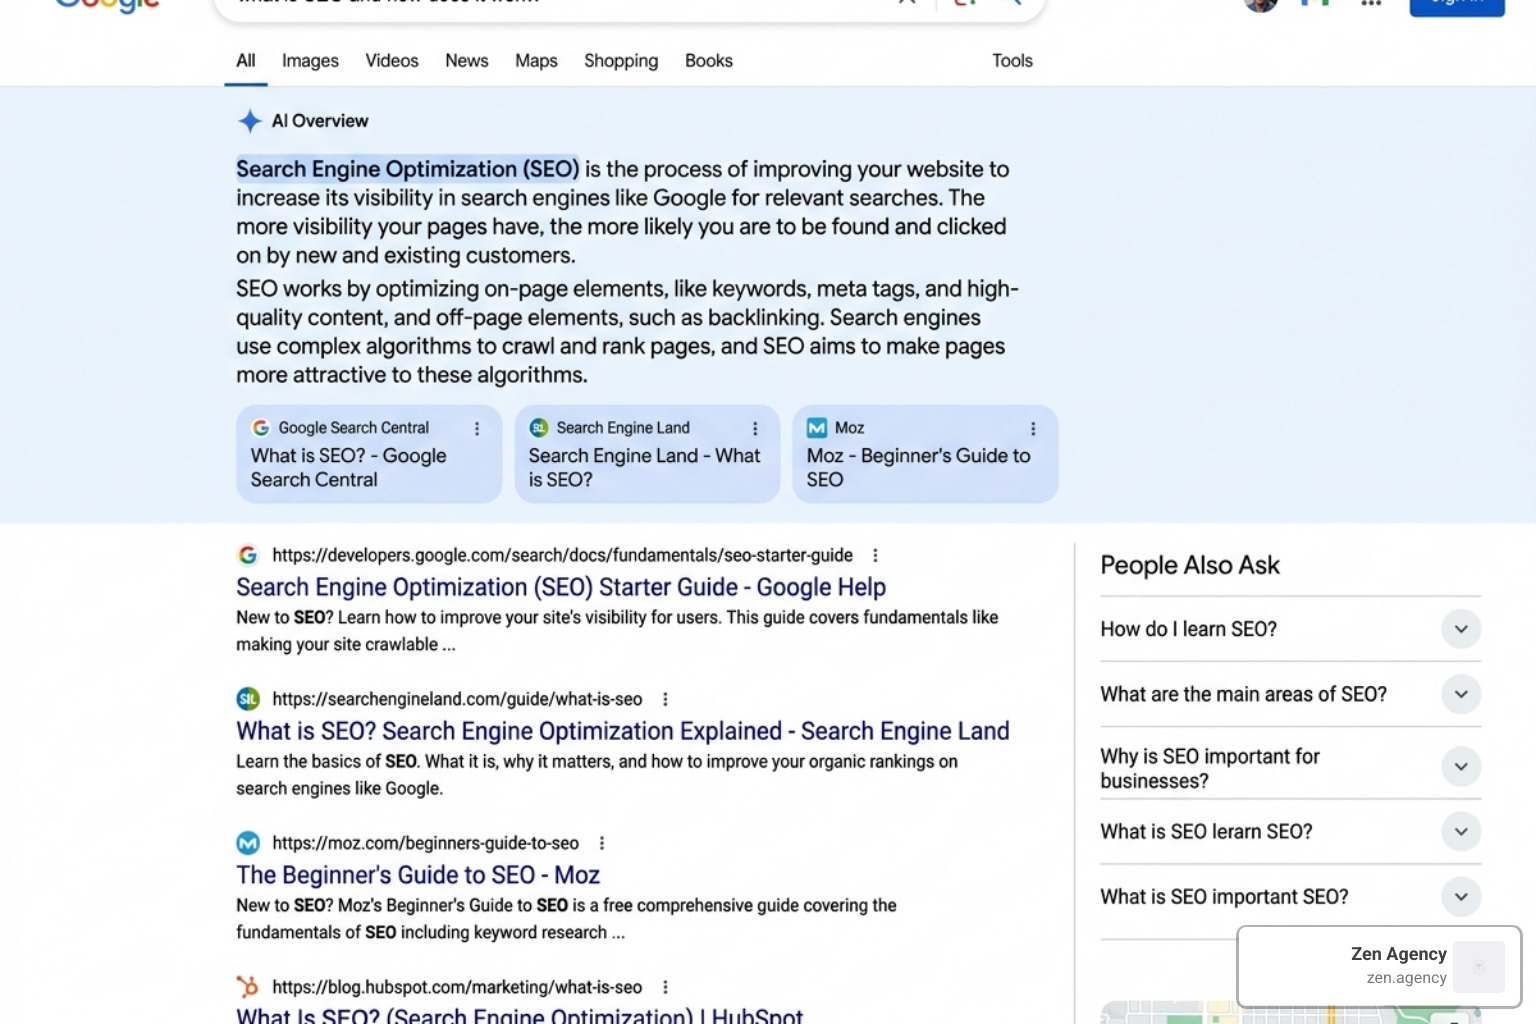Select the Books tab

[x=709, y=61]
